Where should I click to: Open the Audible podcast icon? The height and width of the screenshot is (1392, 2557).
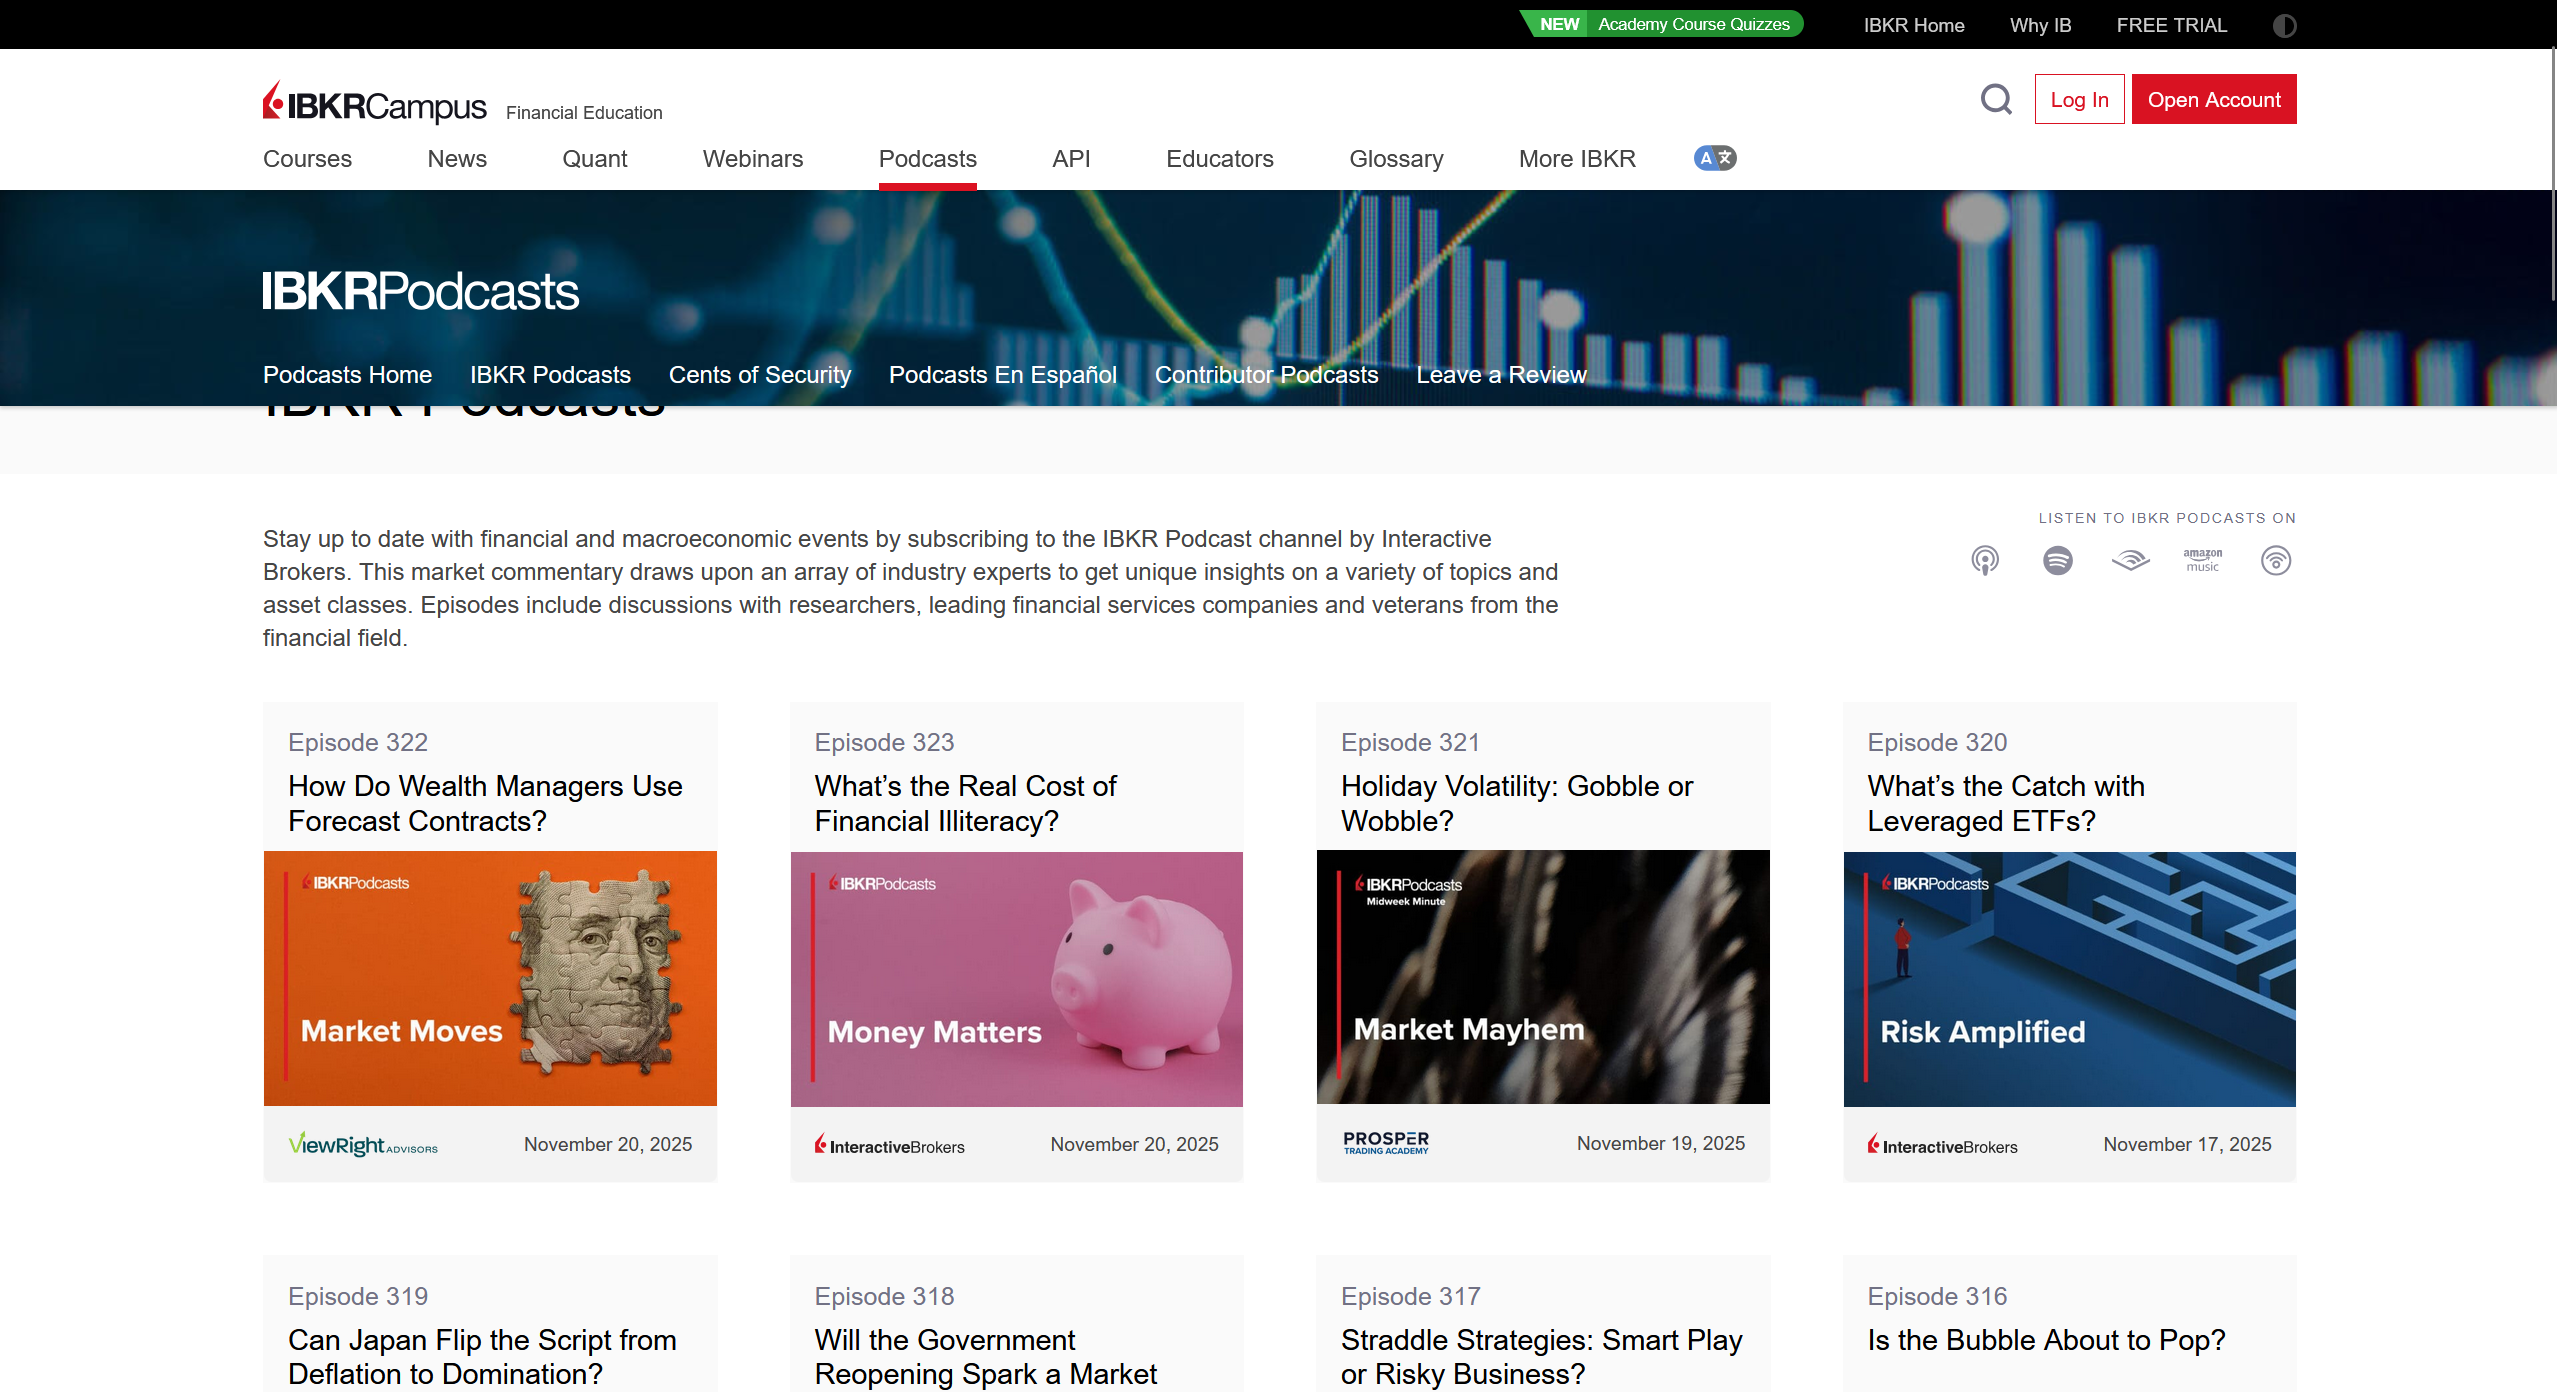pyautogui.click(x=2130, y=560)
